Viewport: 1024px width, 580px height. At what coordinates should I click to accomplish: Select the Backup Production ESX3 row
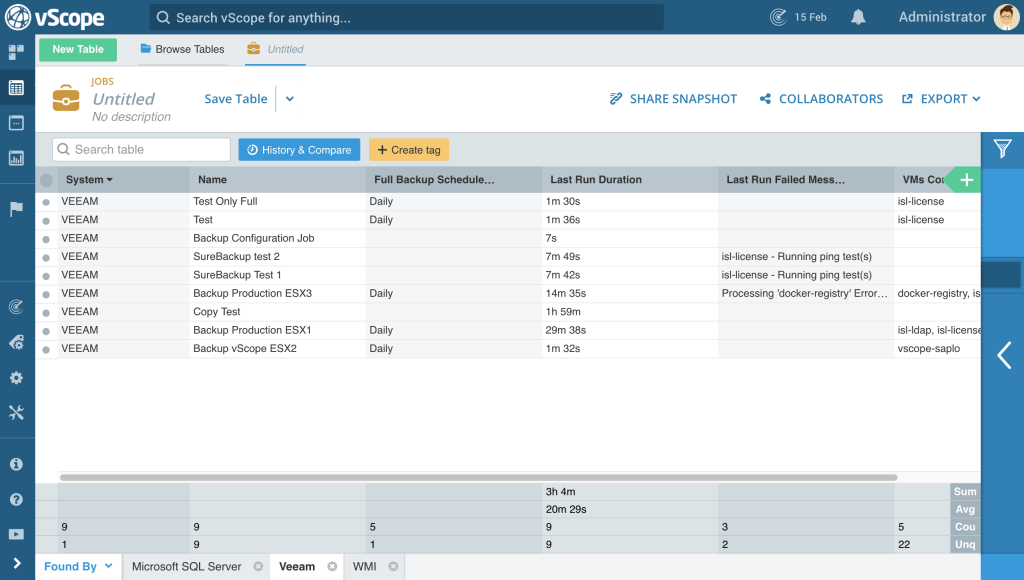point(46,294)
